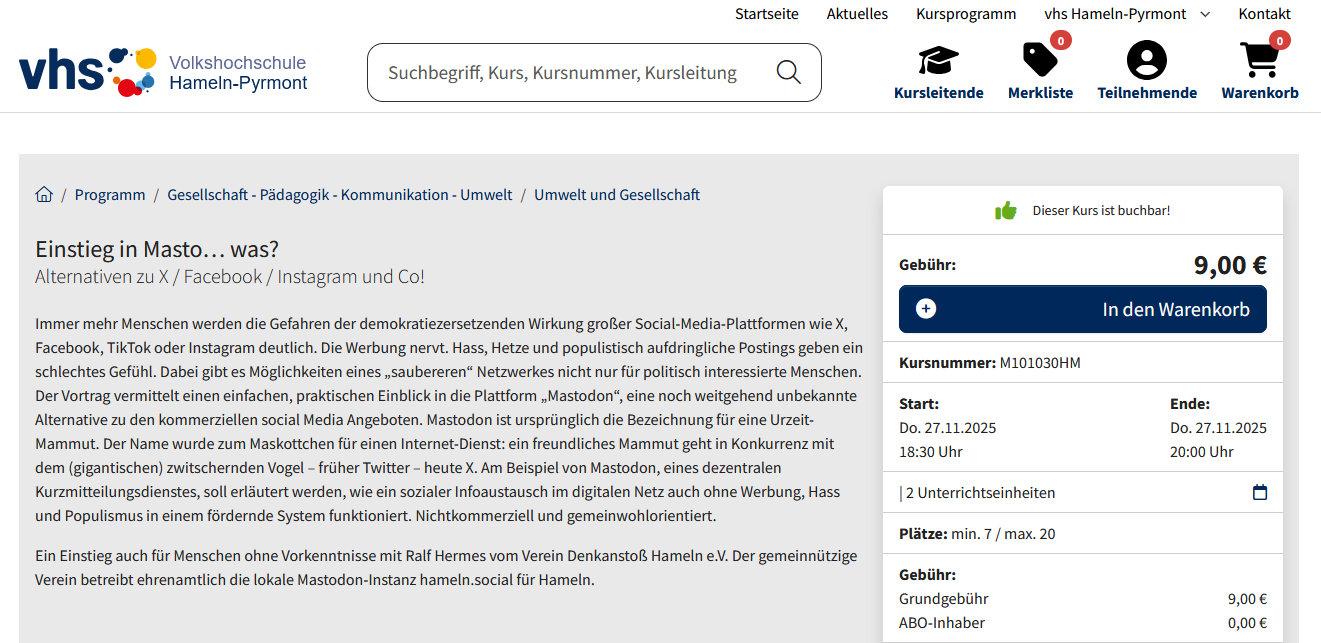Open the Kursleitende graduation cap icon
This screenshot has width=1321, height=643.
[938, 62]
